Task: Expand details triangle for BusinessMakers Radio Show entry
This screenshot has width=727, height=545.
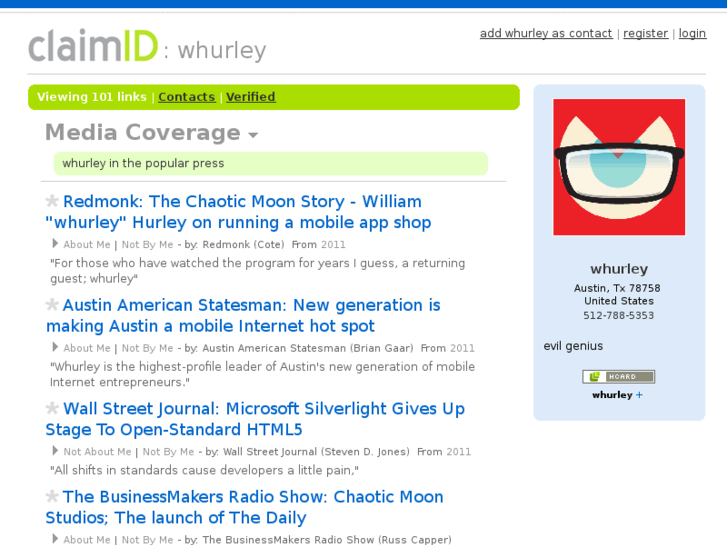Action: [55, 539]
